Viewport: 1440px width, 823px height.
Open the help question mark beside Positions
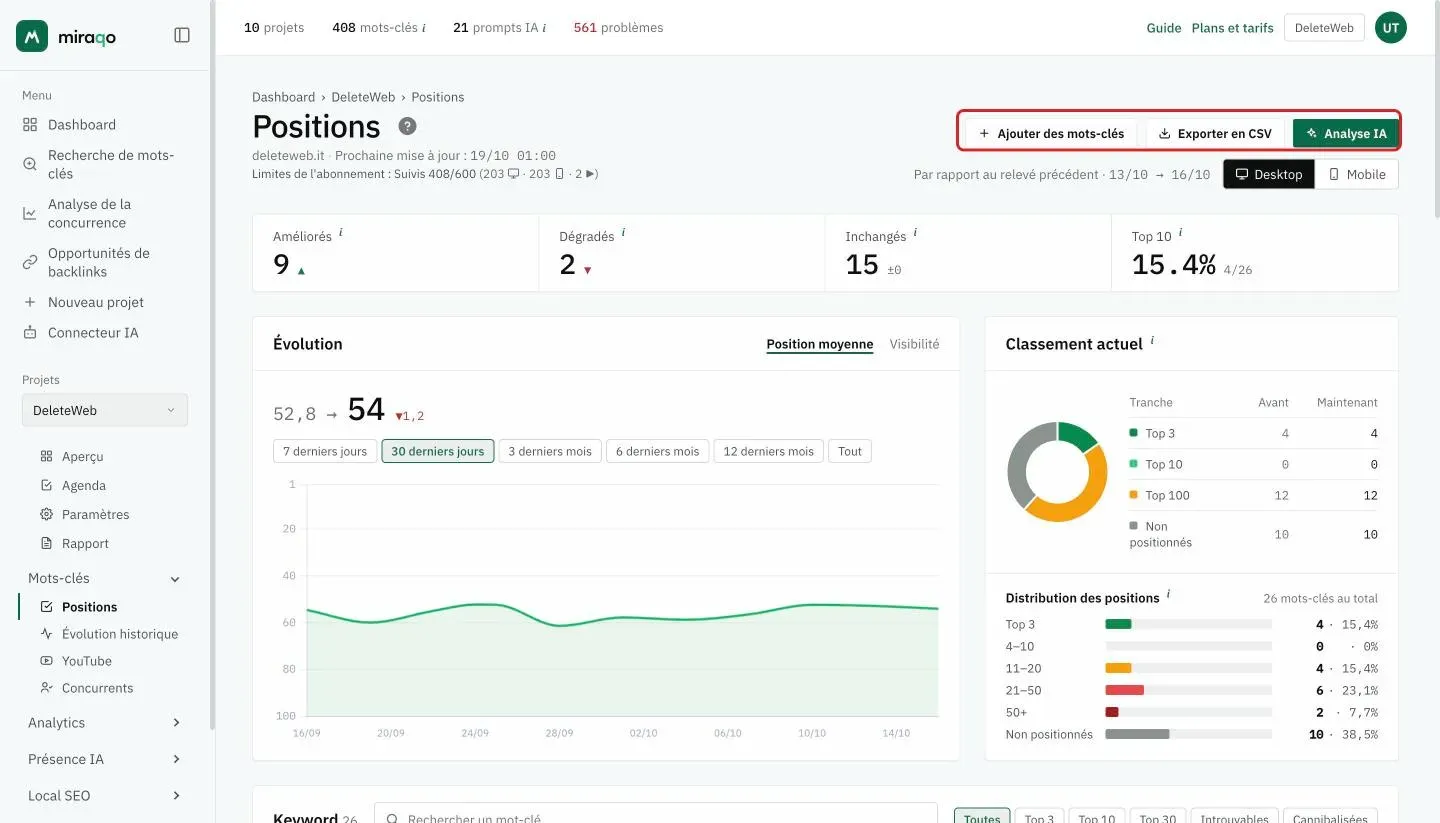[407, 126]
